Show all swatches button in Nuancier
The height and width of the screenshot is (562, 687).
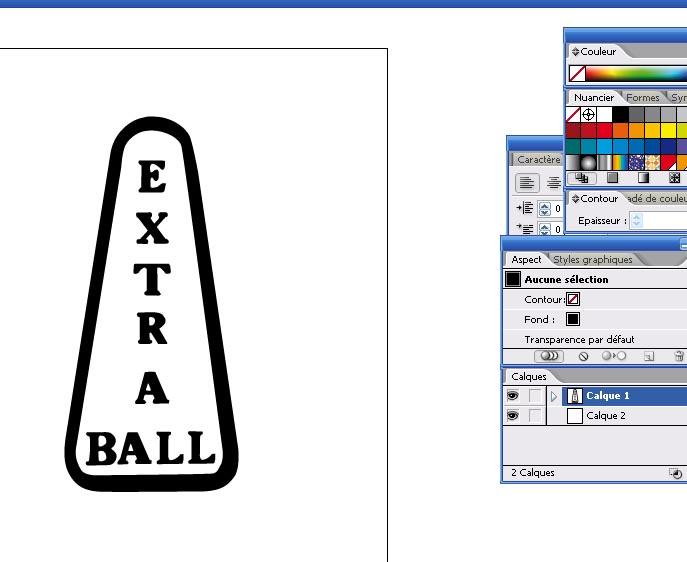[x=582, y=178]
